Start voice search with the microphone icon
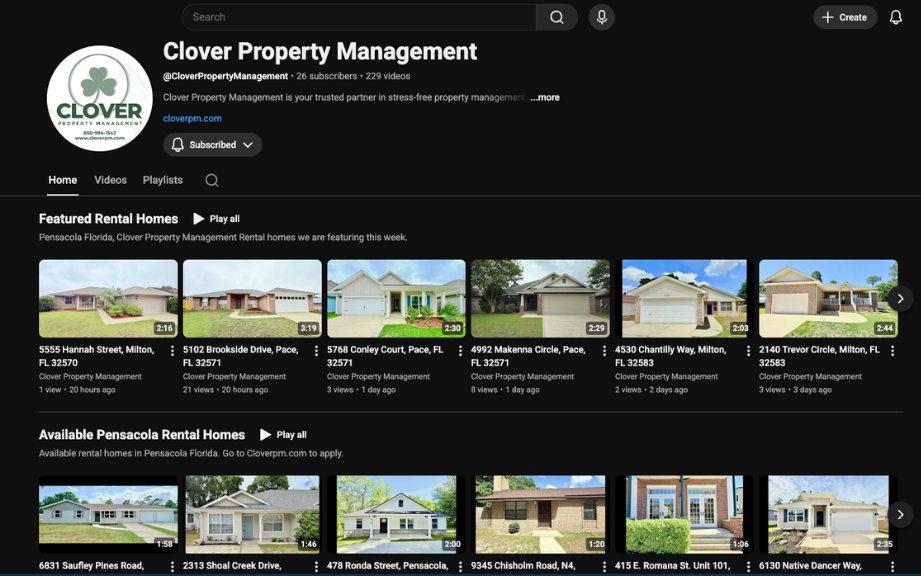The image size is (921, 576). [x=601, y=17]
